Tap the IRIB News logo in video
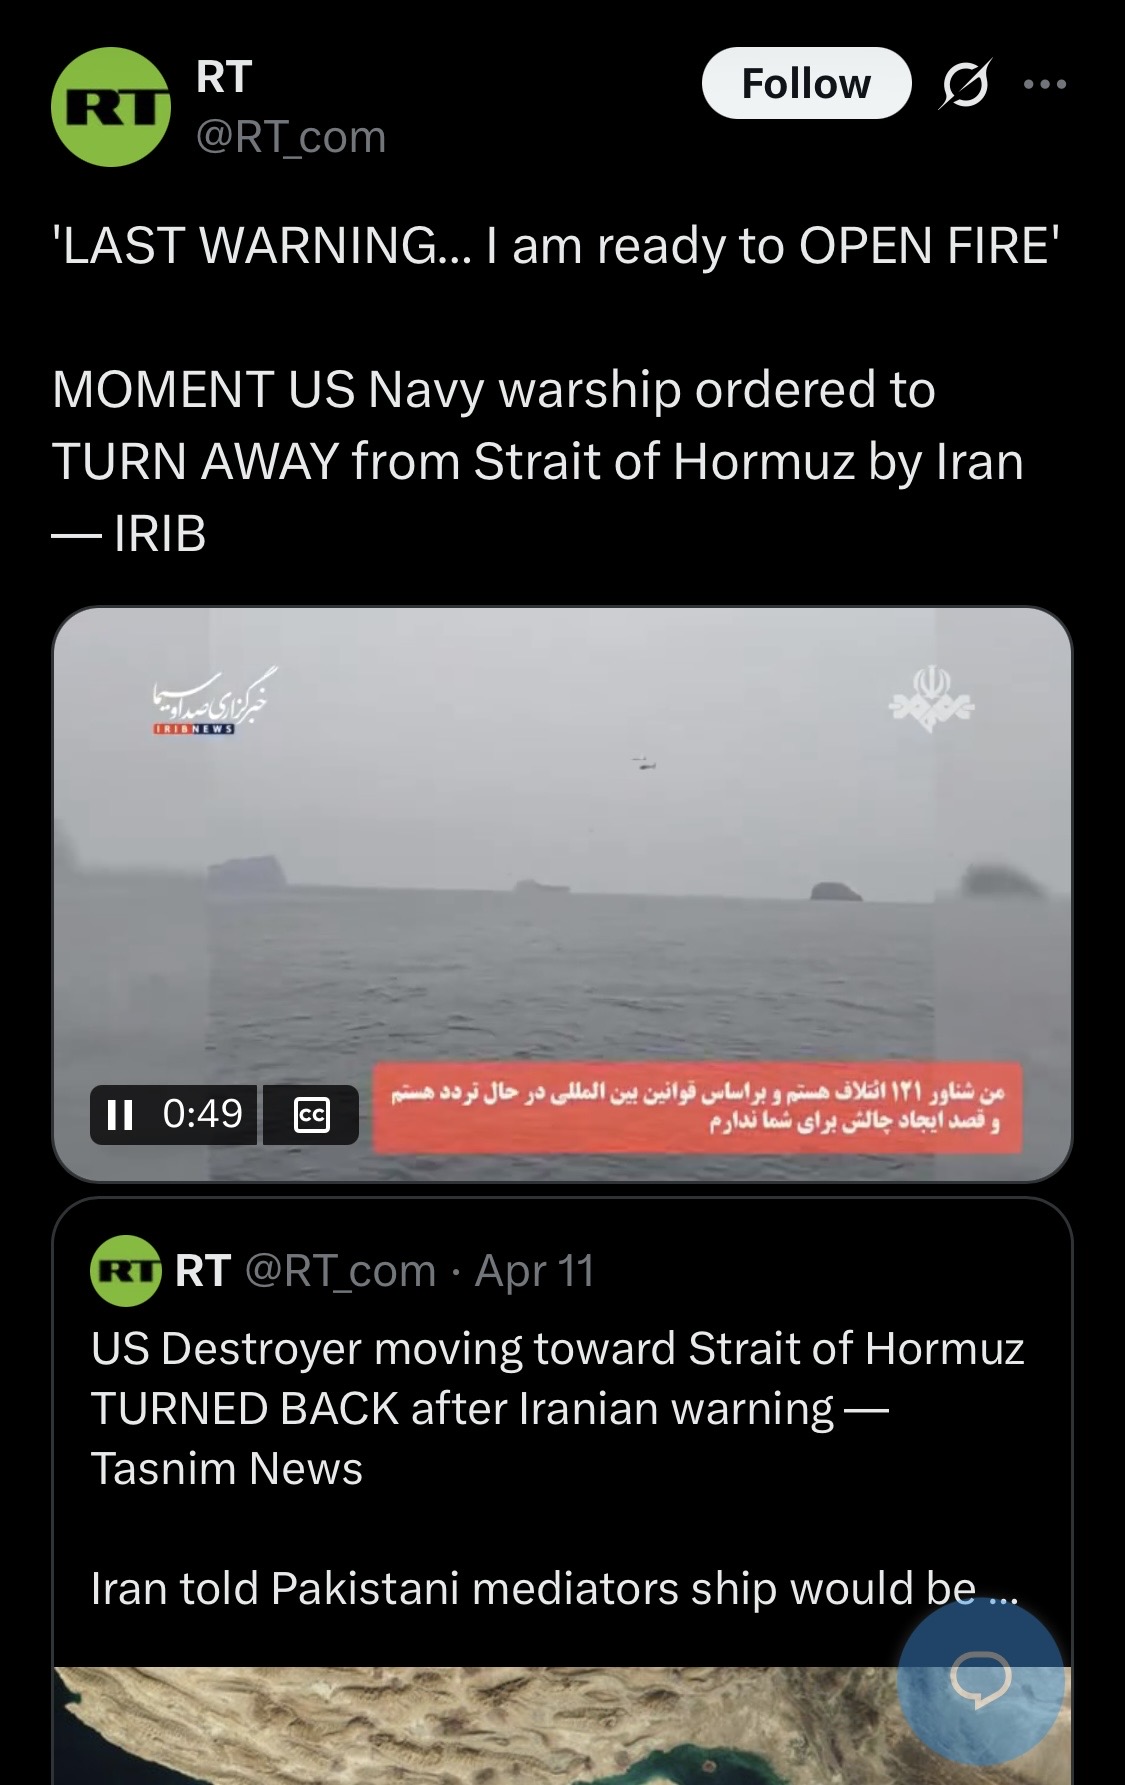The height and width of the screenshot is (1785, 1125). tap(209, 701)
